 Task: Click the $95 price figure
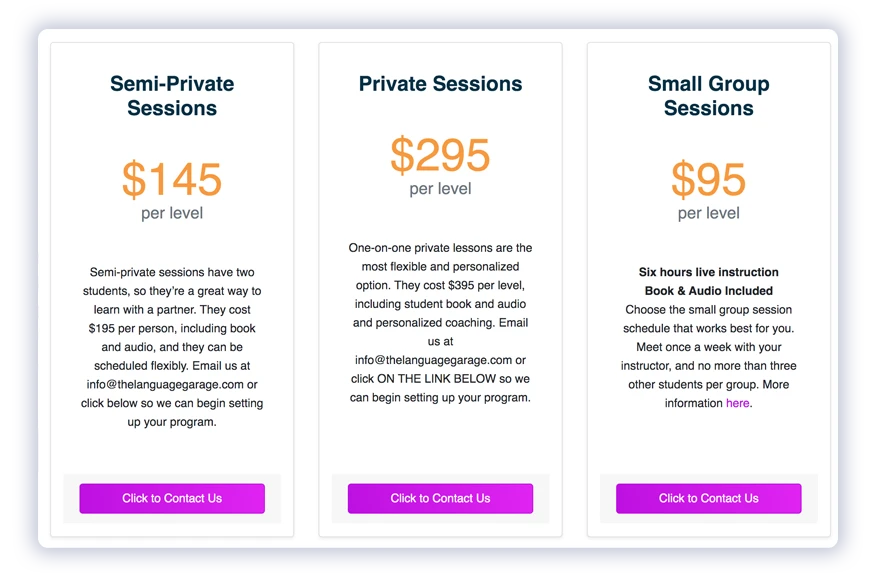[x=708, y=179]
